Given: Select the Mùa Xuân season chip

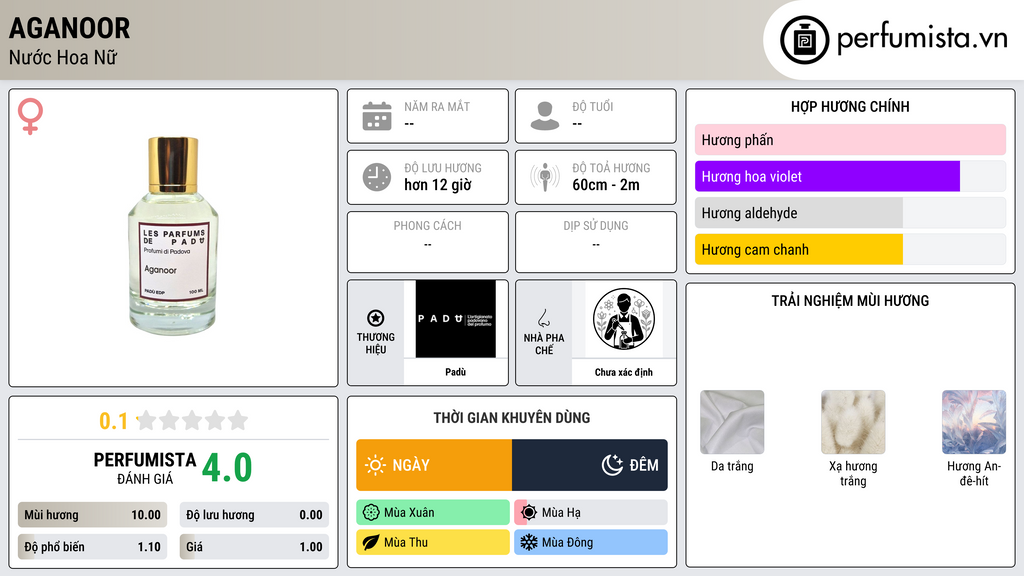Looking at the screenshot, I should pos(433,513).
